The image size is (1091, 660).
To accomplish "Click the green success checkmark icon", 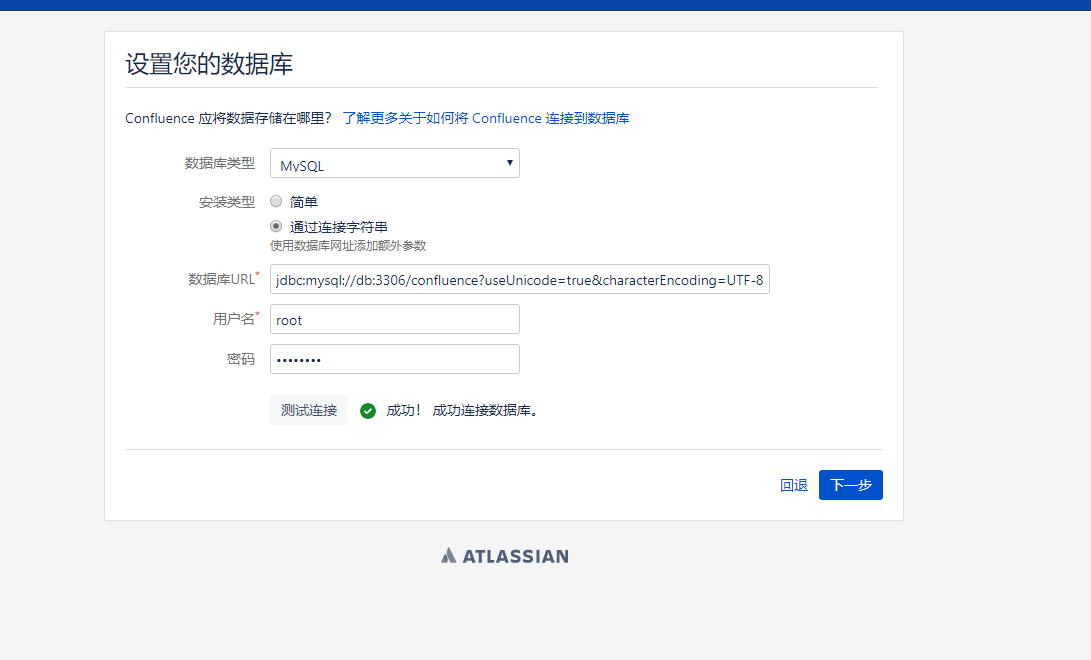I will pyautogui.click(x=368, y=411).
